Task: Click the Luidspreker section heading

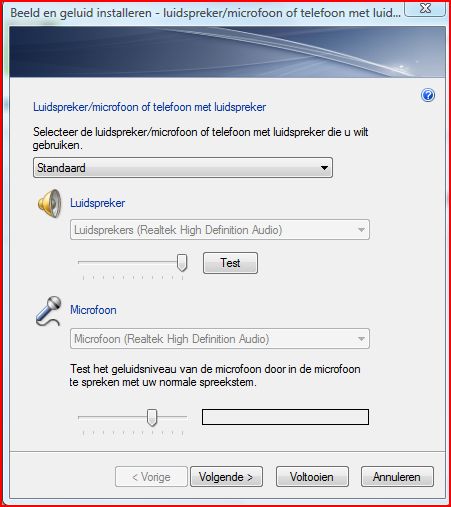Action: point(98,203)
